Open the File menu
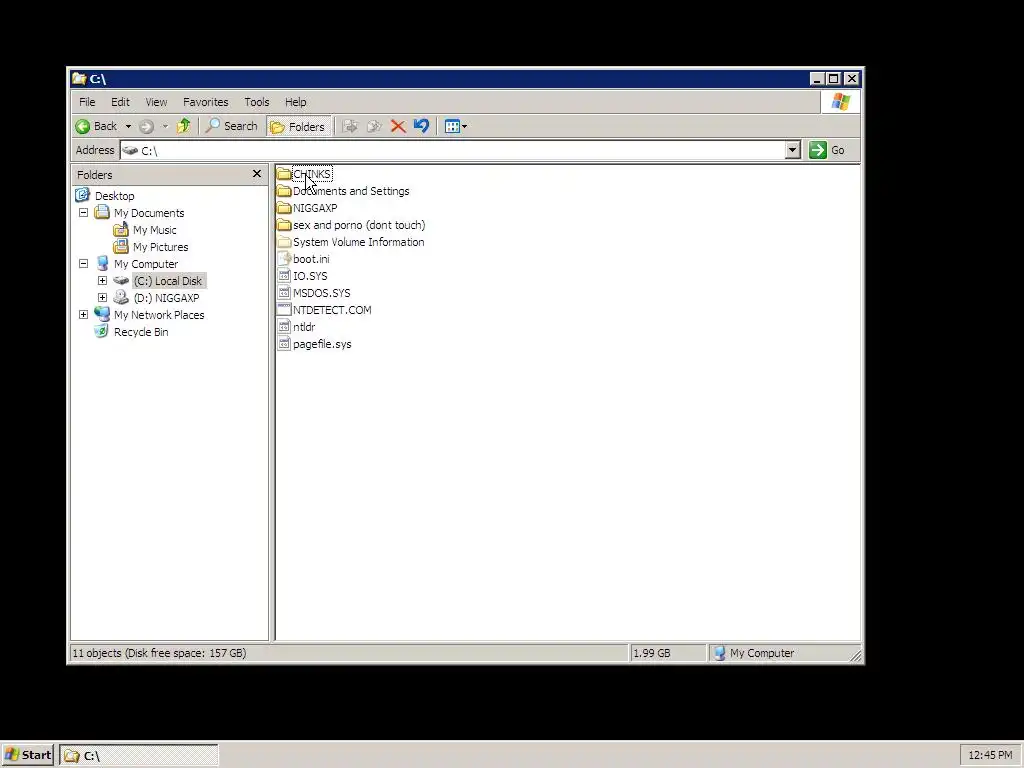1024x768 pixels. click(x=87, y=102)
